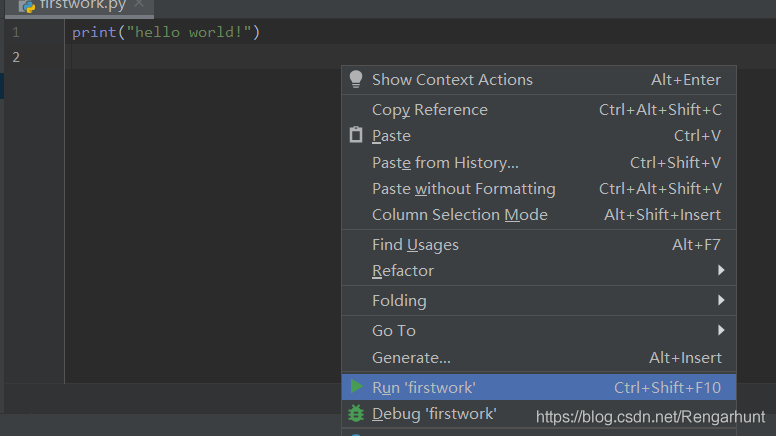Open the Generate... menu item
This screenshot has height=436, width=776.
pos(411,358)
